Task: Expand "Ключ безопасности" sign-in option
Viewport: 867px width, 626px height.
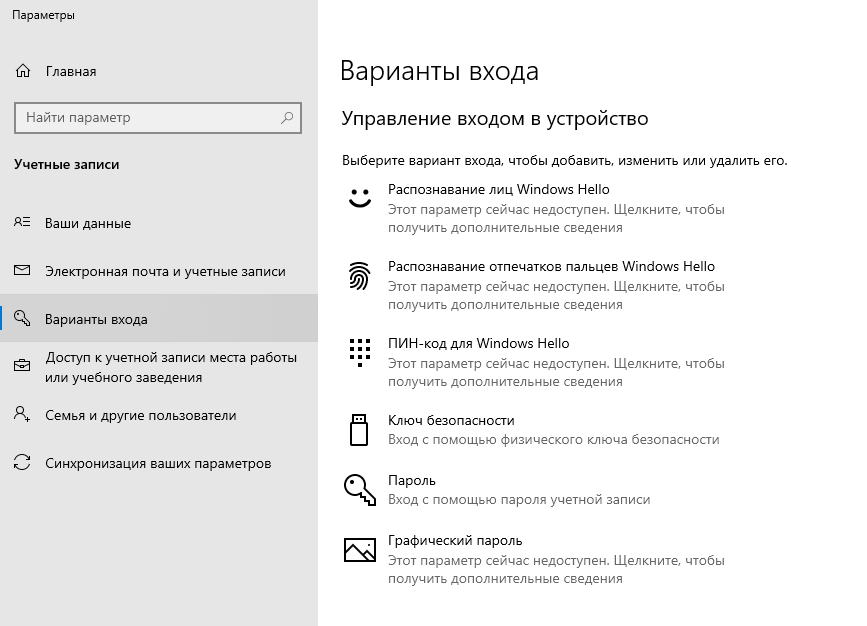Action: tap(534, 430)
